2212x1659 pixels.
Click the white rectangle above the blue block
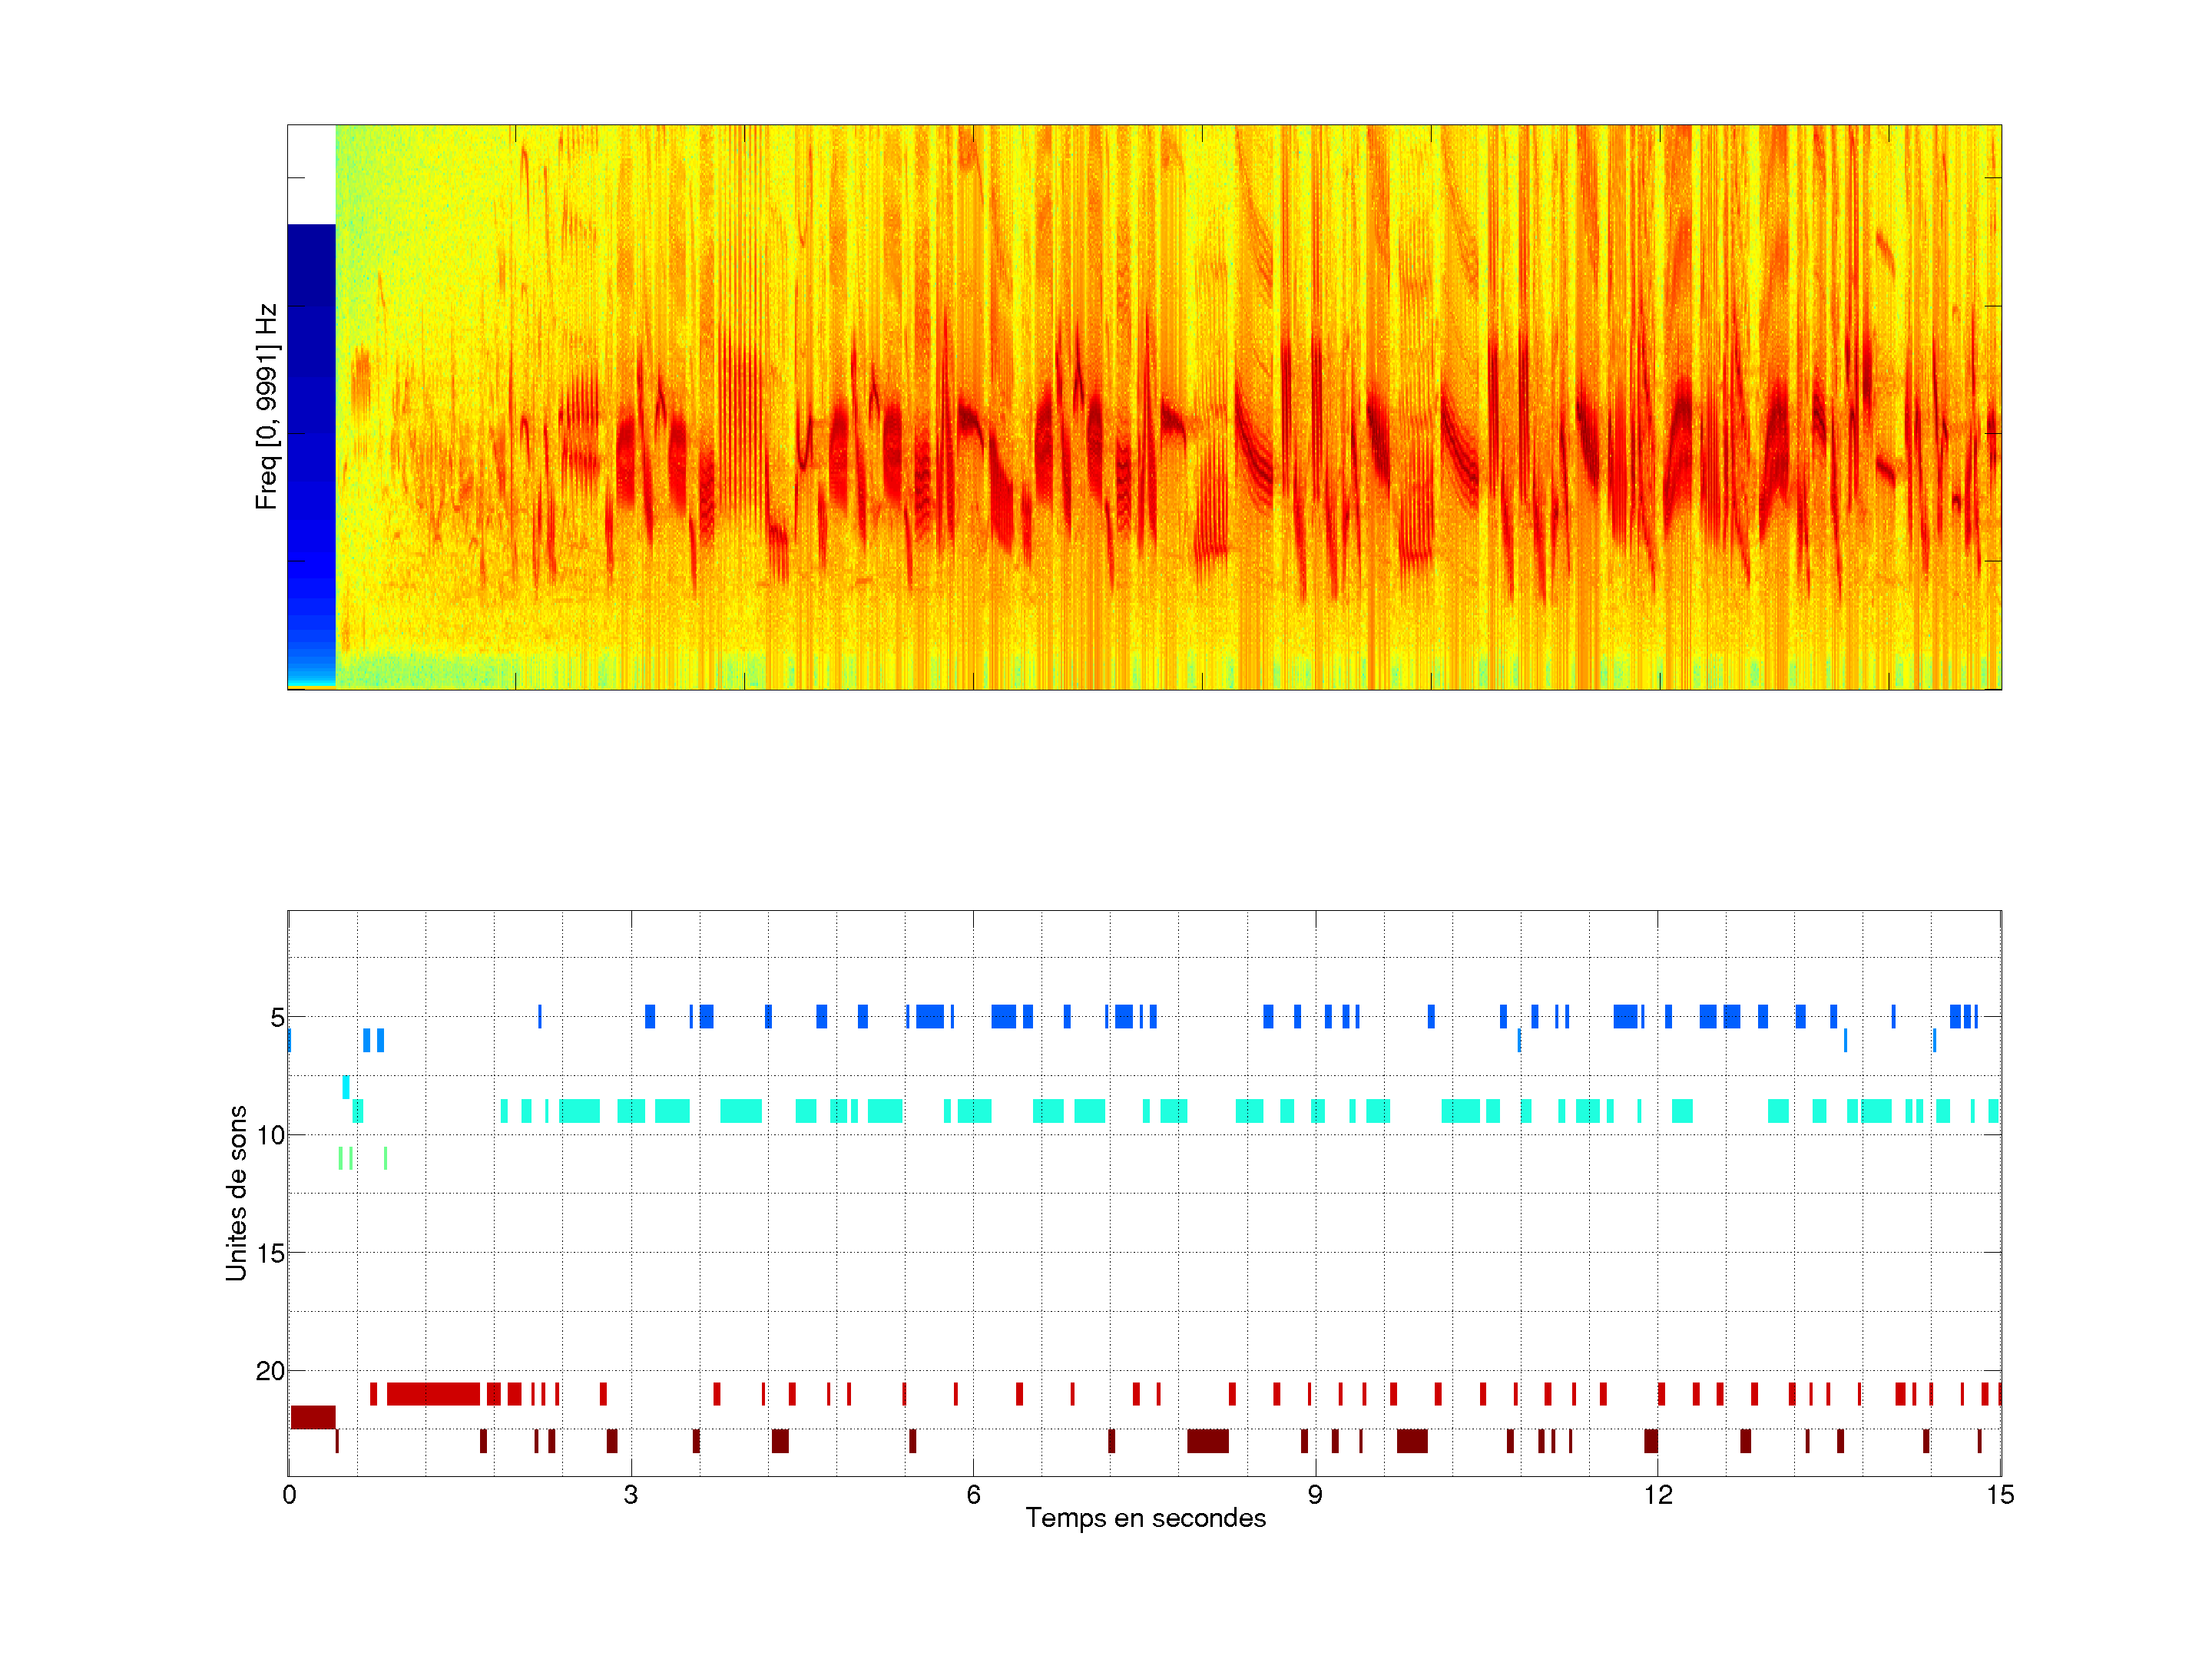[x=311, y=174]
